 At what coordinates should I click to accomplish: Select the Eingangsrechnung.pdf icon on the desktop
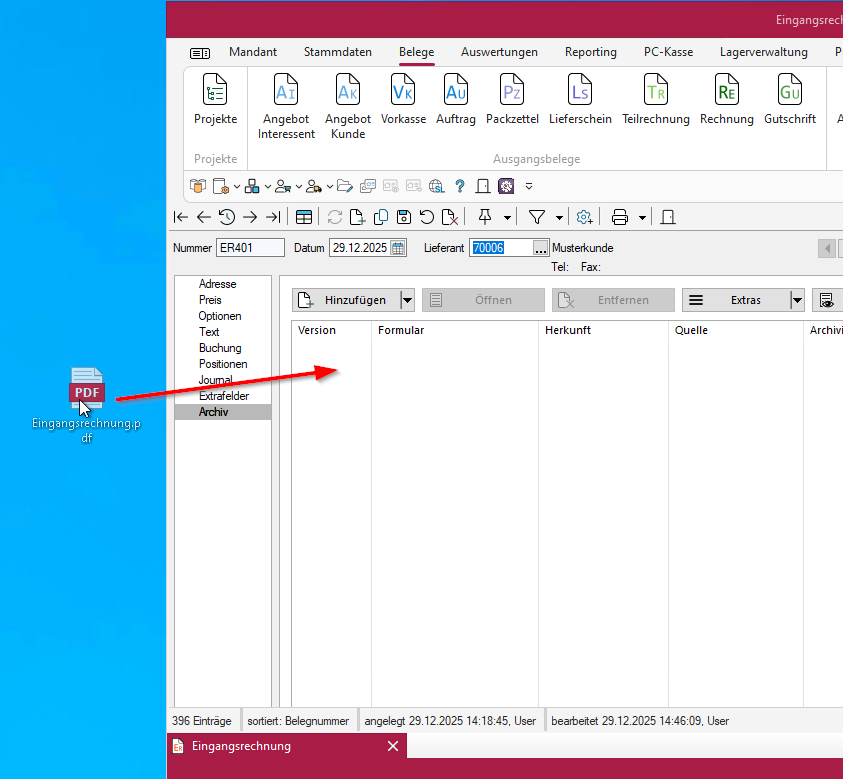click(87, 390)
